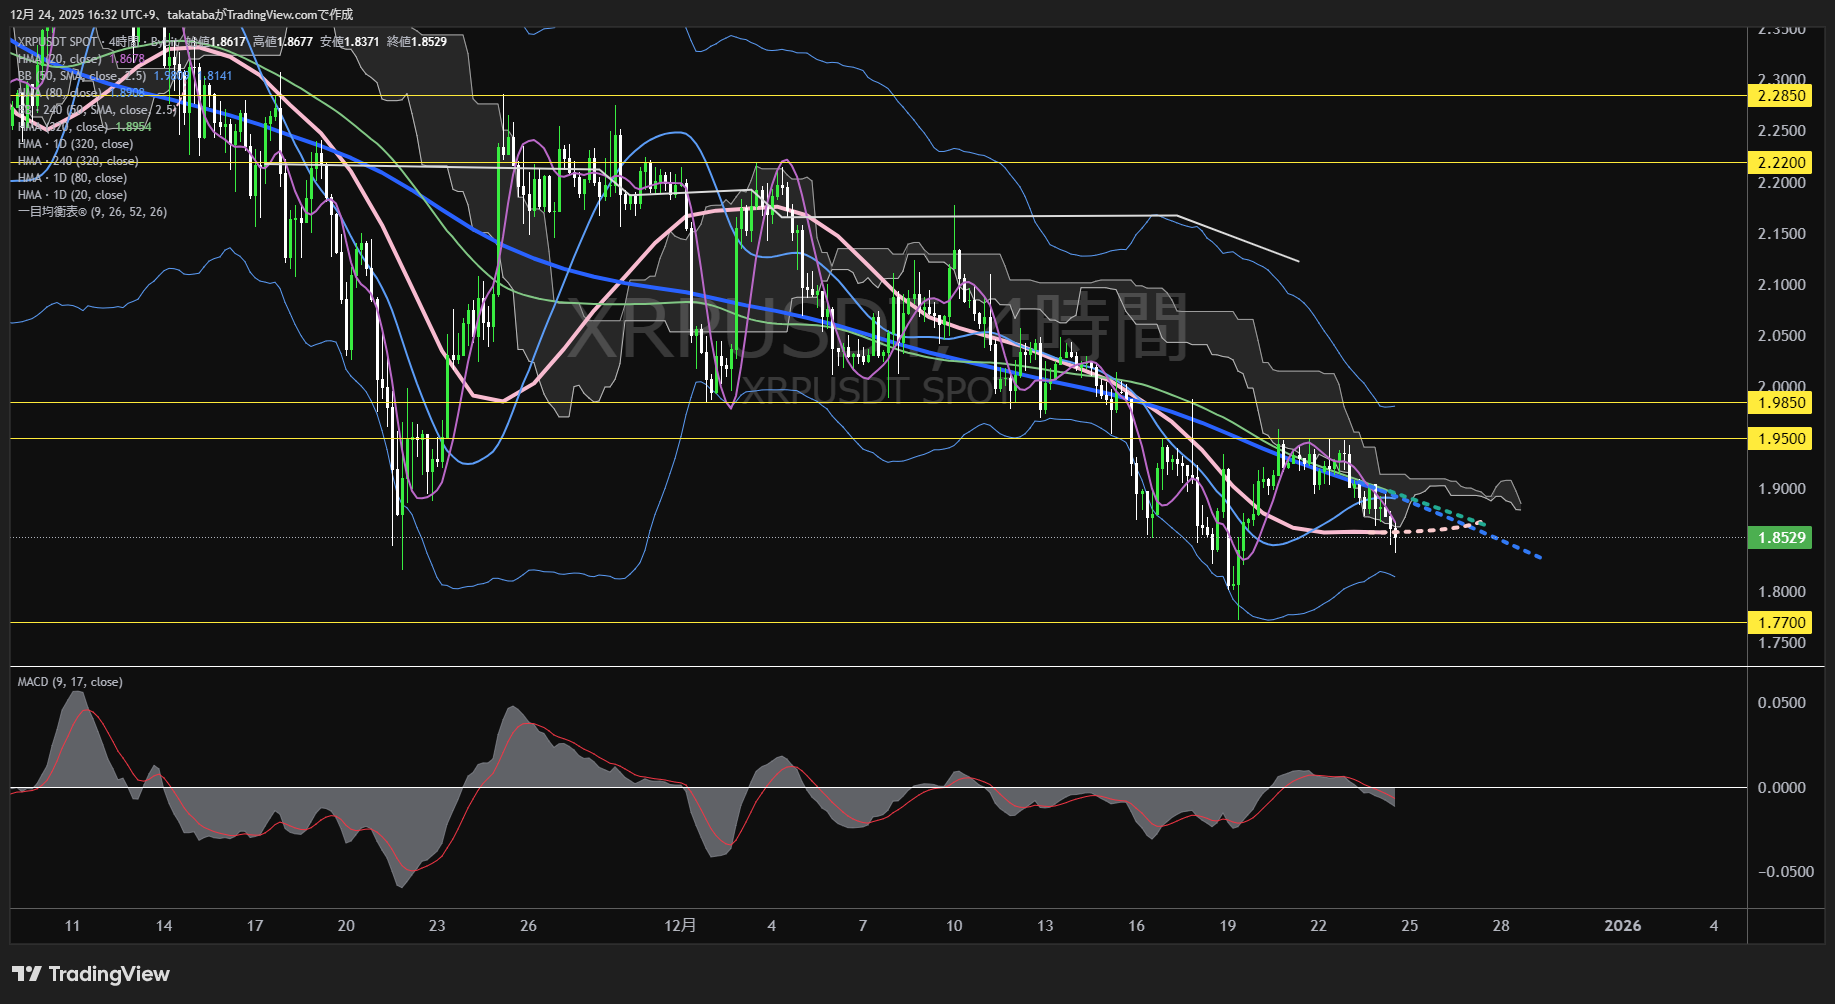Viewport: 1835px width, 1004px height.
Task: Click the HMA · 1D (320, close) legend
Action: (75, 144)
